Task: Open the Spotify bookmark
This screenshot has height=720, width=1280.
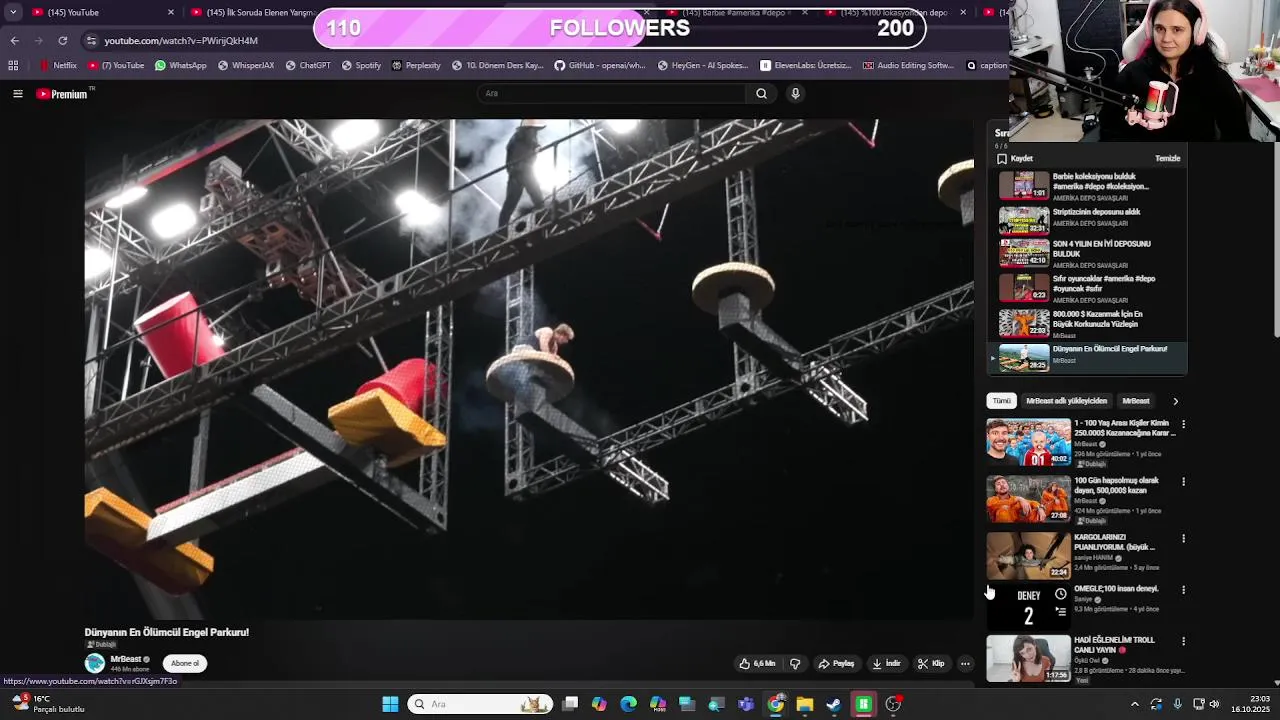Action: 361,66
